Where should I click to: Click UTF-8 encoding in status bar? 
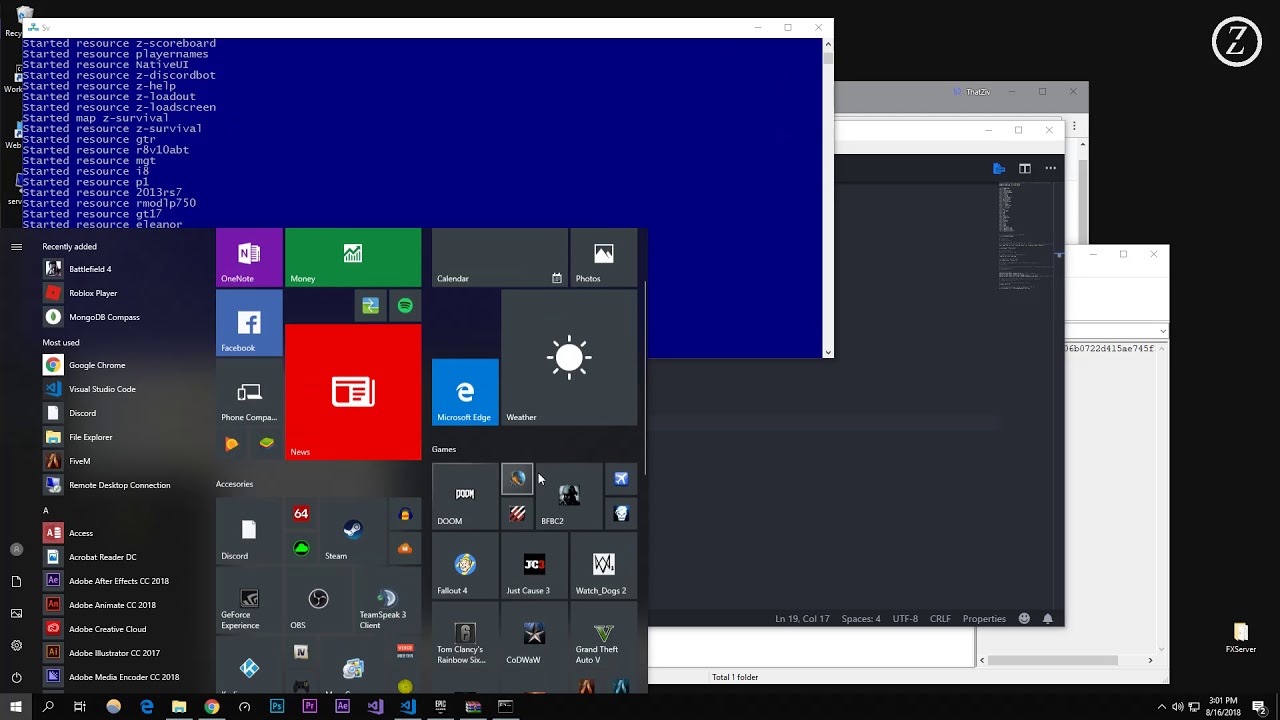905,619
